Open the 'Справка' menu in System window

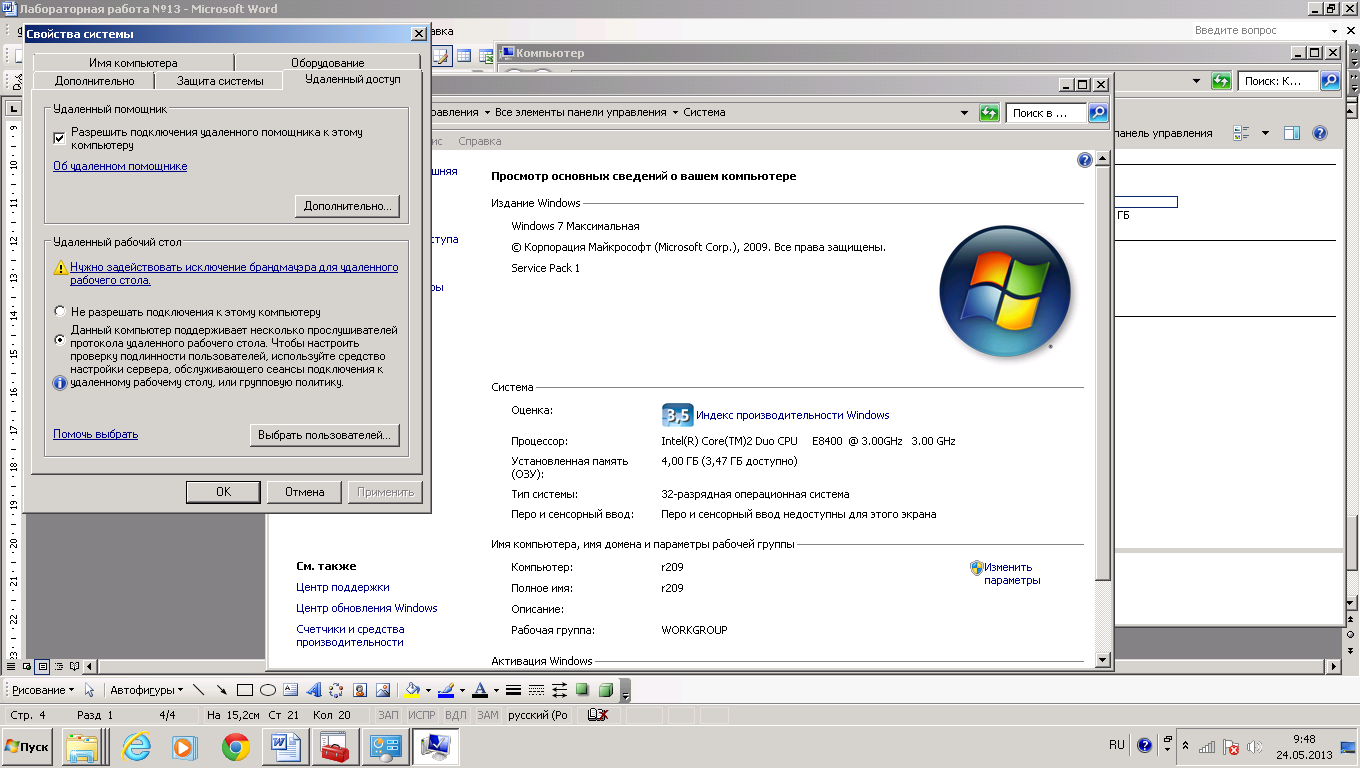click(x=479, y=142)
